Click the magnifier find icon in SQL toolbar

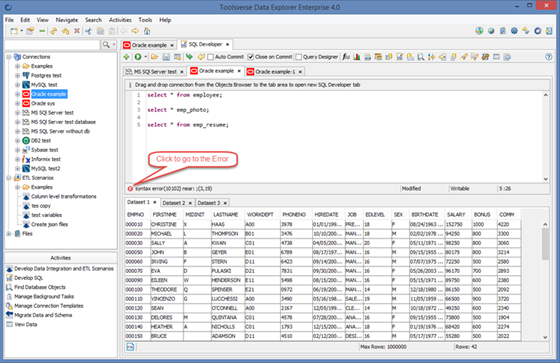421,57
